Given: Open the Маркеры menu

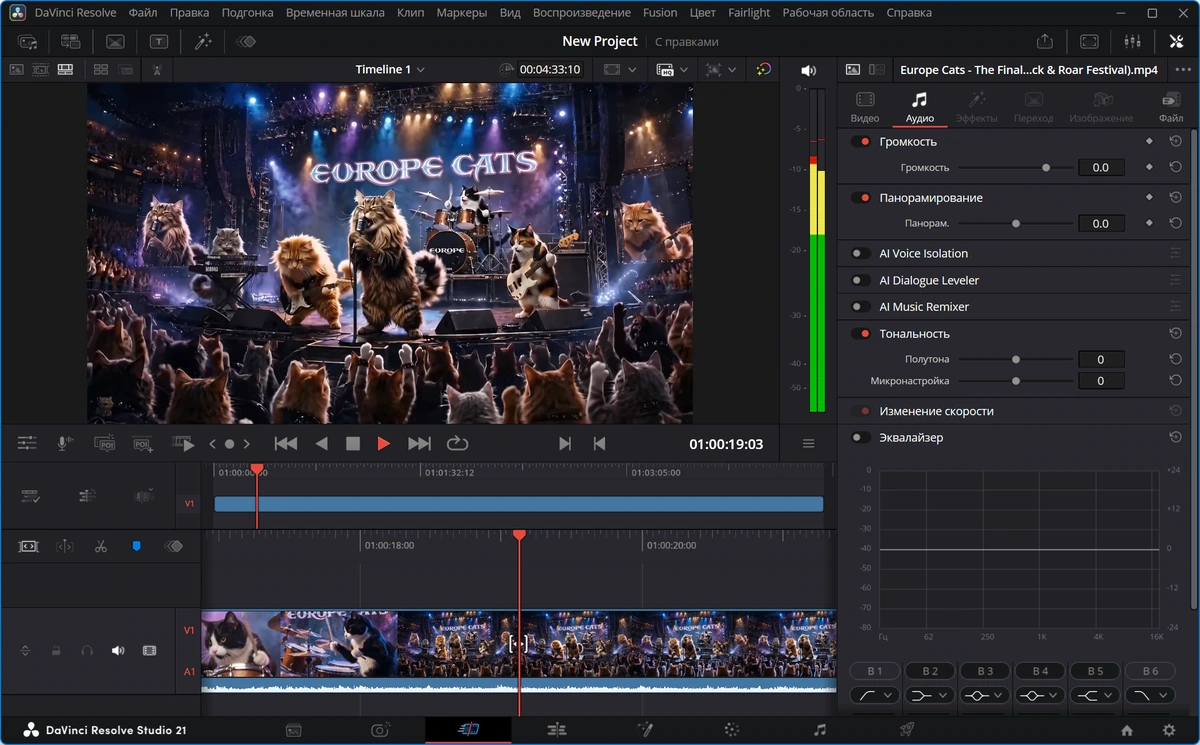Looking at the screenshot, I should tap(462, 13).
